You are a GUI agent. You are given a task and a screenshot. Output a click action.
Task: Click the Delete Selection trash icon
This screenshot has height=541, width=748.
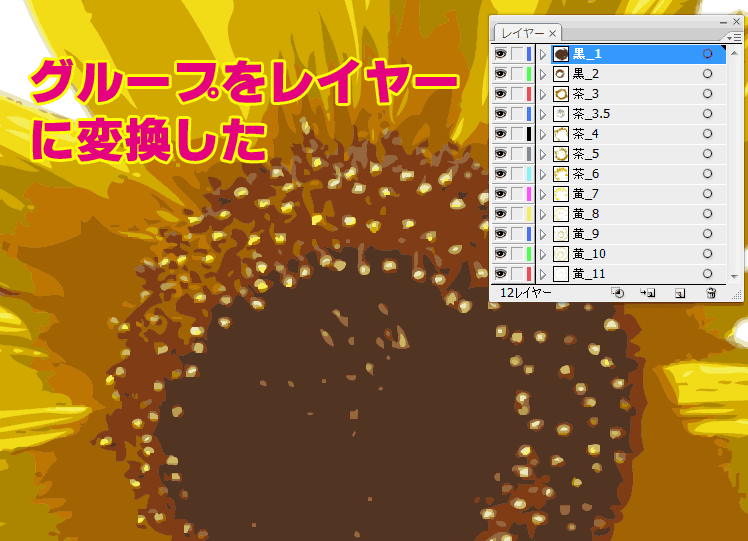(x=711, y=293)
